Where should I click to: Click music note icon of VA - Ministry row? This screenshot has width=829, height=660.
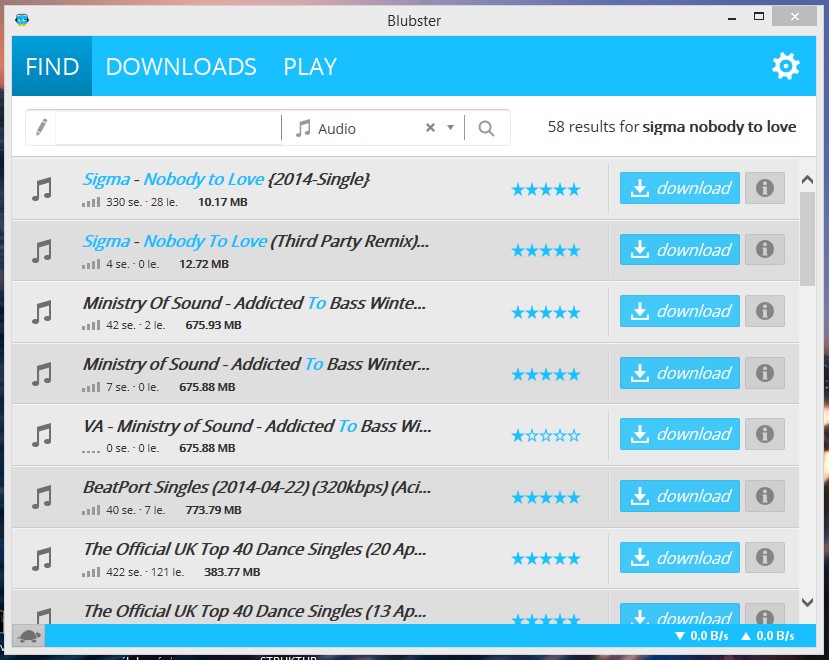pyautogui.click(x=42, y=435)
